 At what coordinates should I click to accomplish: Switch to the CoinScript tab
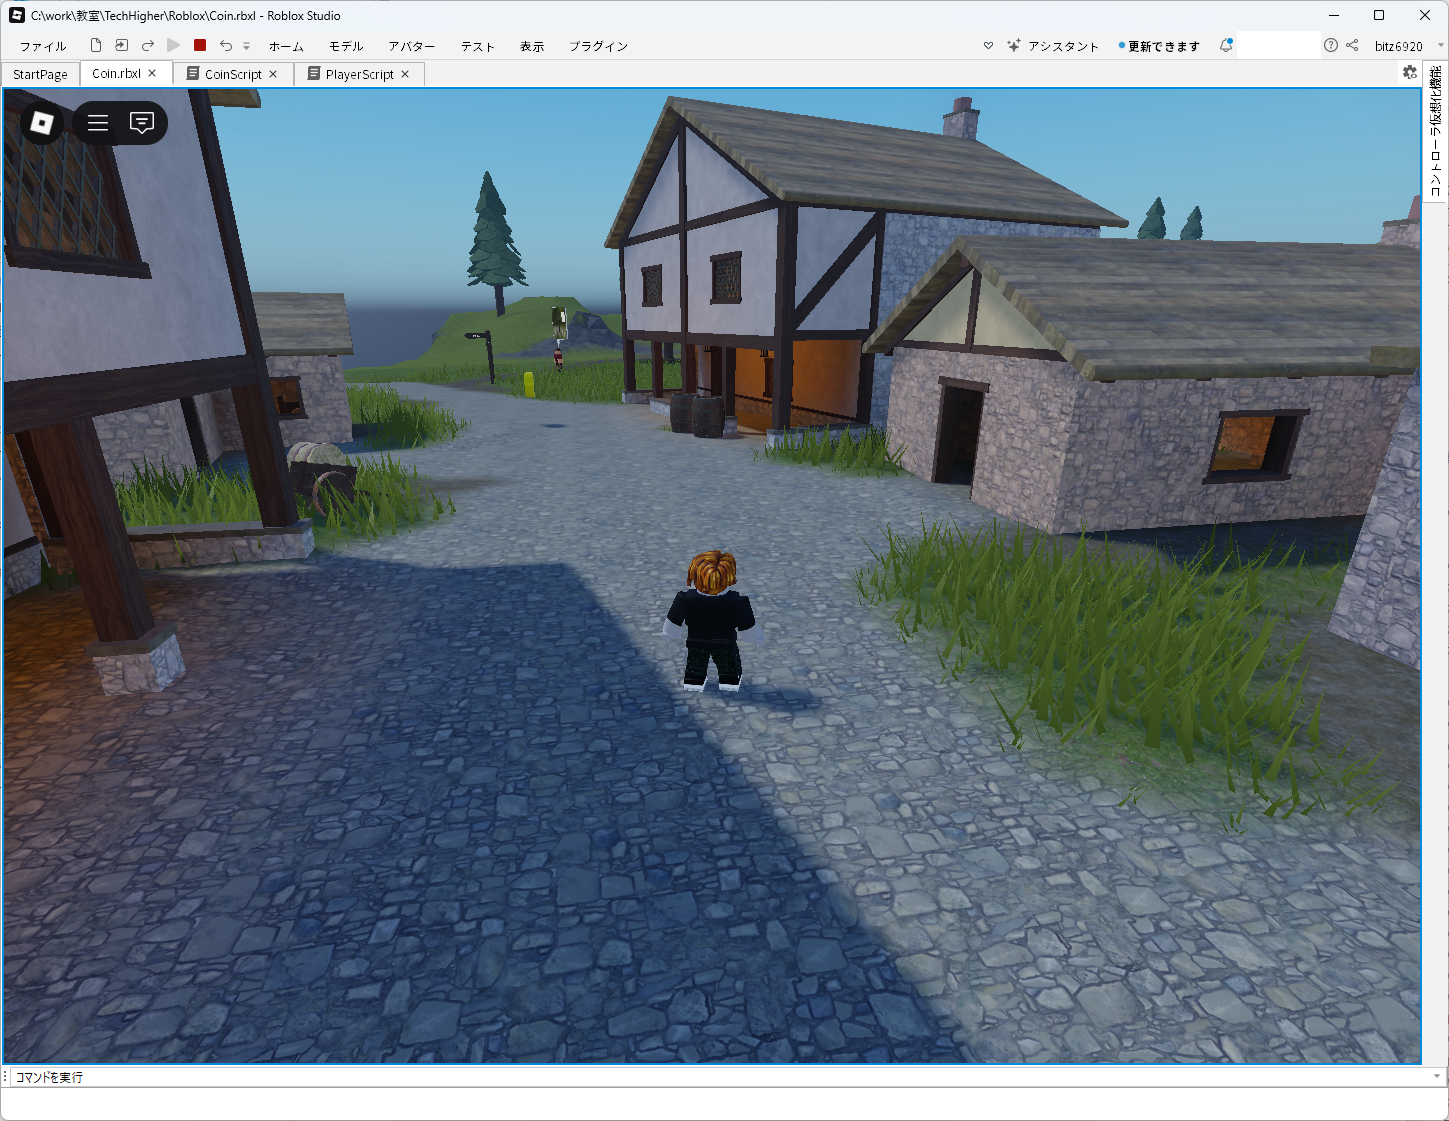(232, 74)
